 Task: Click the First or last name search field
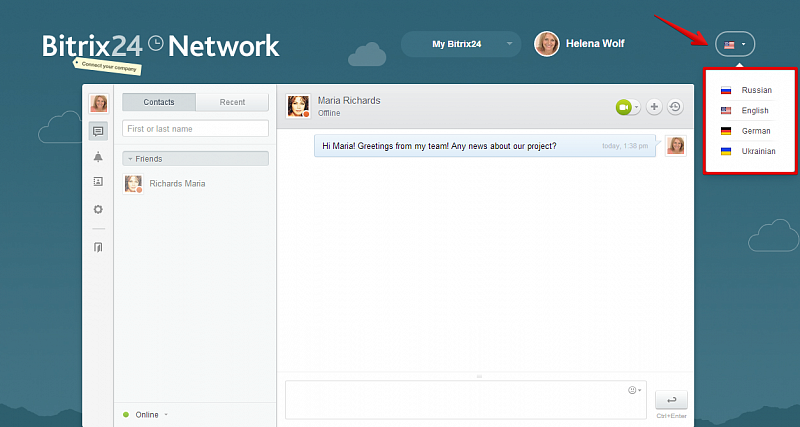pyautogui.click(x=195, y=129)
